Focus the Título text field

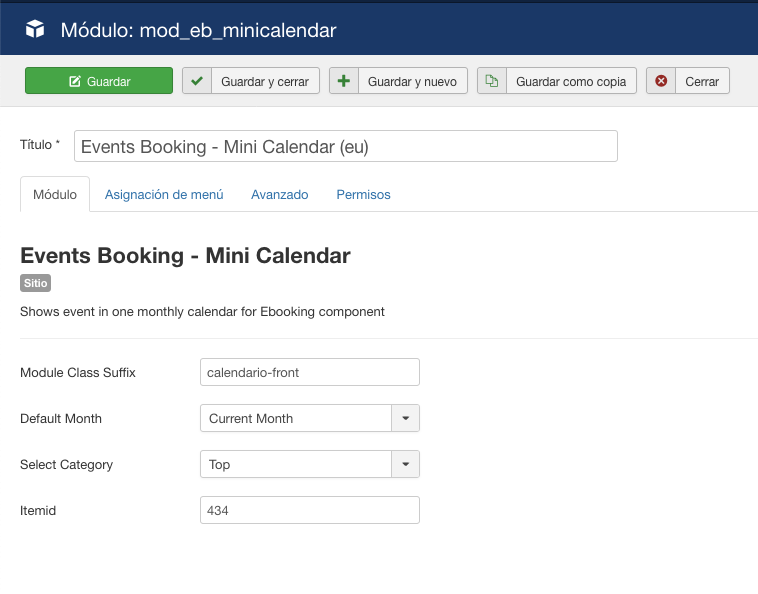(x=345, y=146)
